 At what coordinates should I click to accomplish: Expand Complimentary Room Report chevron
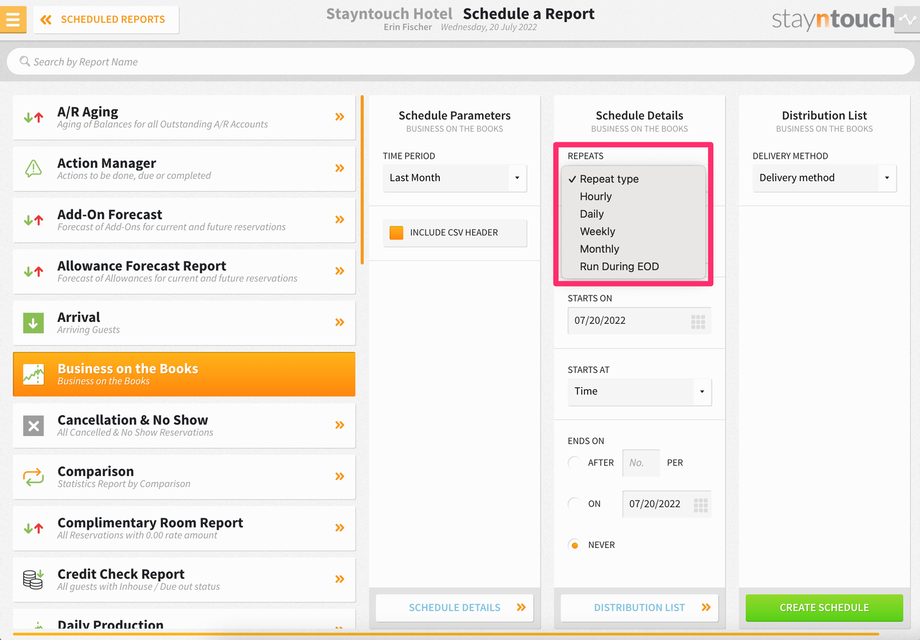tap(339, 527)
